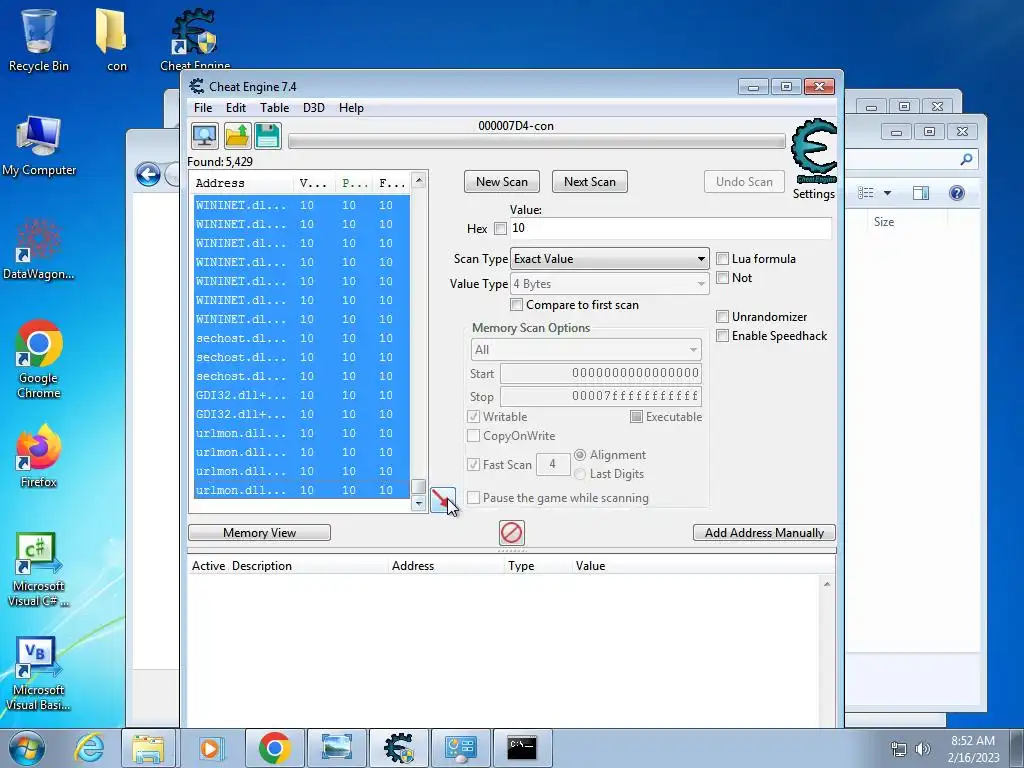Toggle the Fast Scan checkbox
The image size is (1024, 768).
(x=473, y=464)
